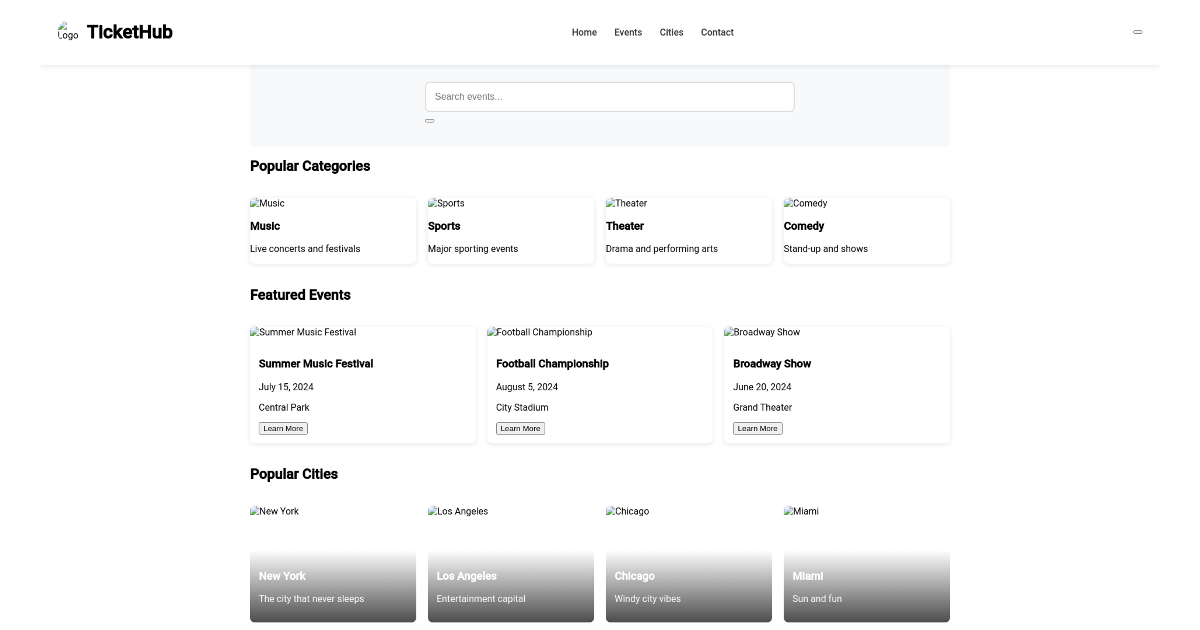Click the TicketHub brand name
Viewport: 1200px width, 630px height.
tap(130, 32)
